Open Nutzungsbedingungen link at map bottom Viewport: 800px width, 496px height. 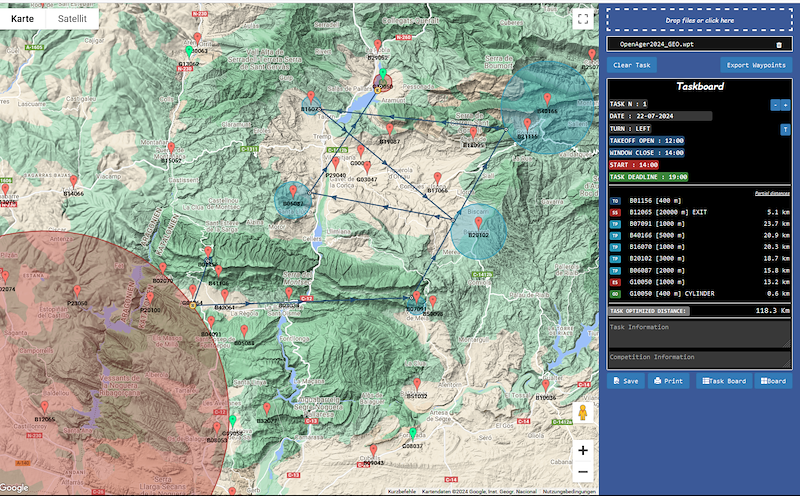569,491
